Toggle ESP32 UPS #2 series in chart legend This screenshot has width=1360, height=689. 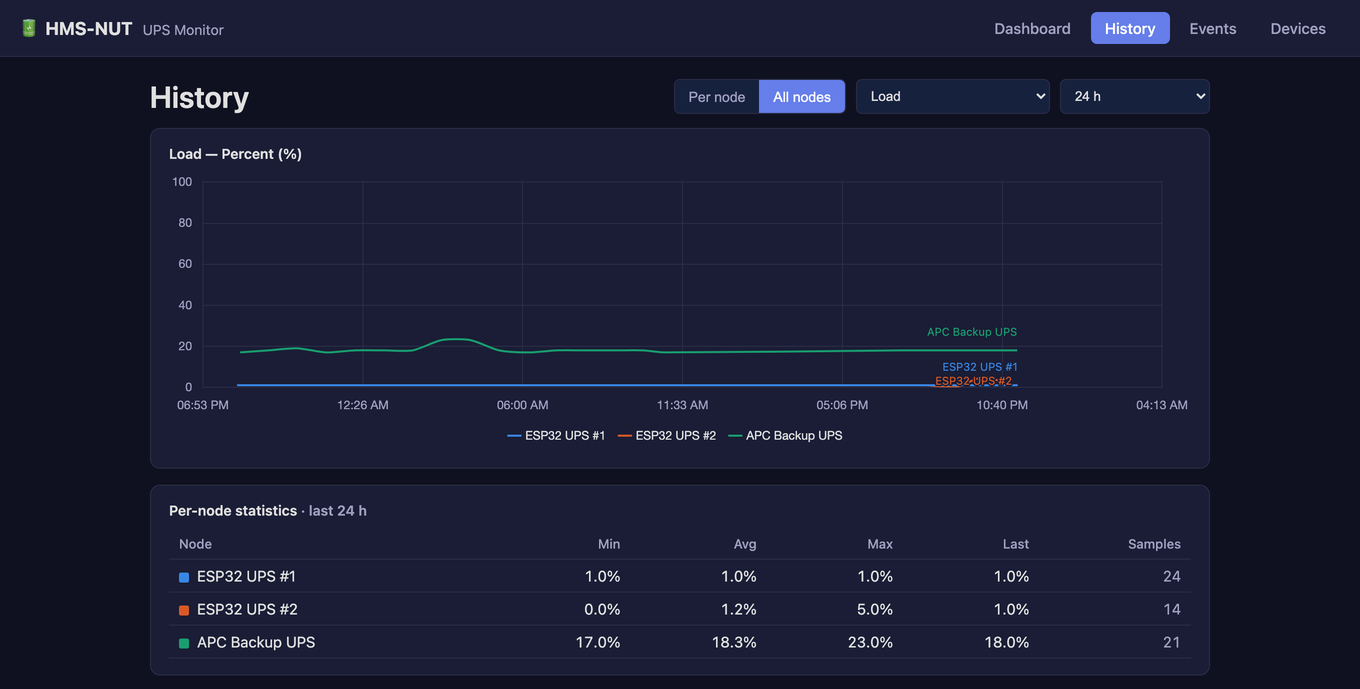667,435
